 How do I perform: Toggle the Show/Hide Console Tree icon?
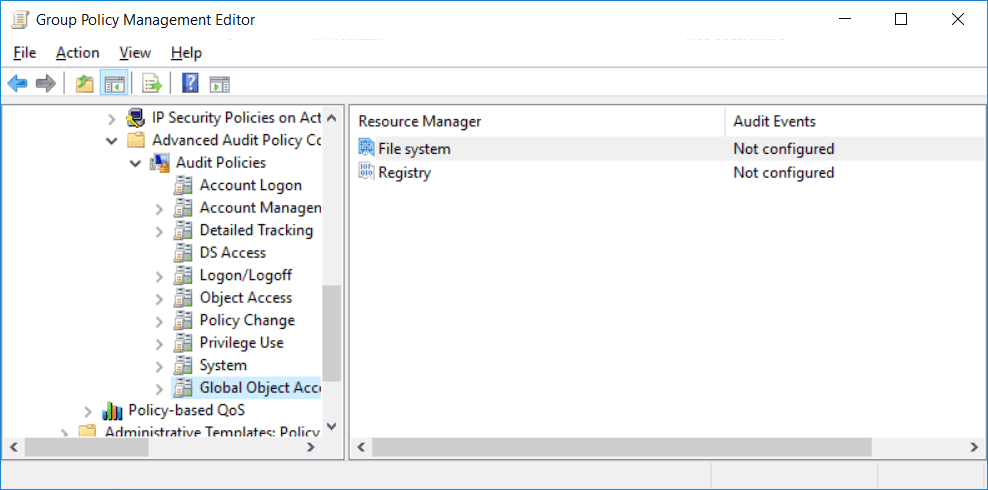coord(114,83)
